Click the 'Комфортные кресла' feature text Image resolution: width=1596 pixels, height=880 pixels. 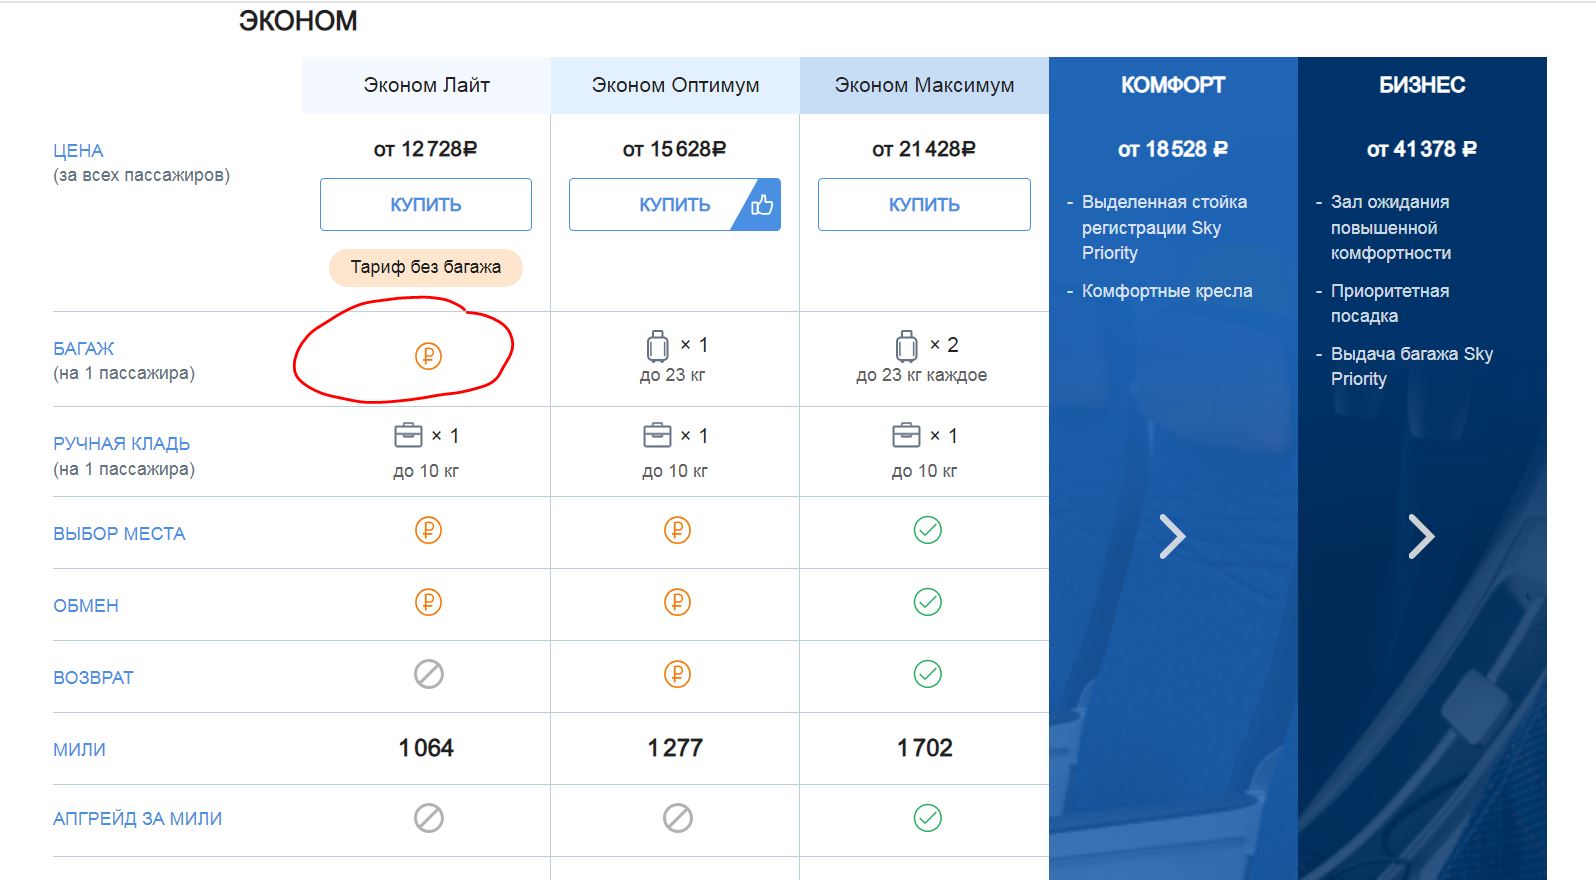click(1167, 291)
